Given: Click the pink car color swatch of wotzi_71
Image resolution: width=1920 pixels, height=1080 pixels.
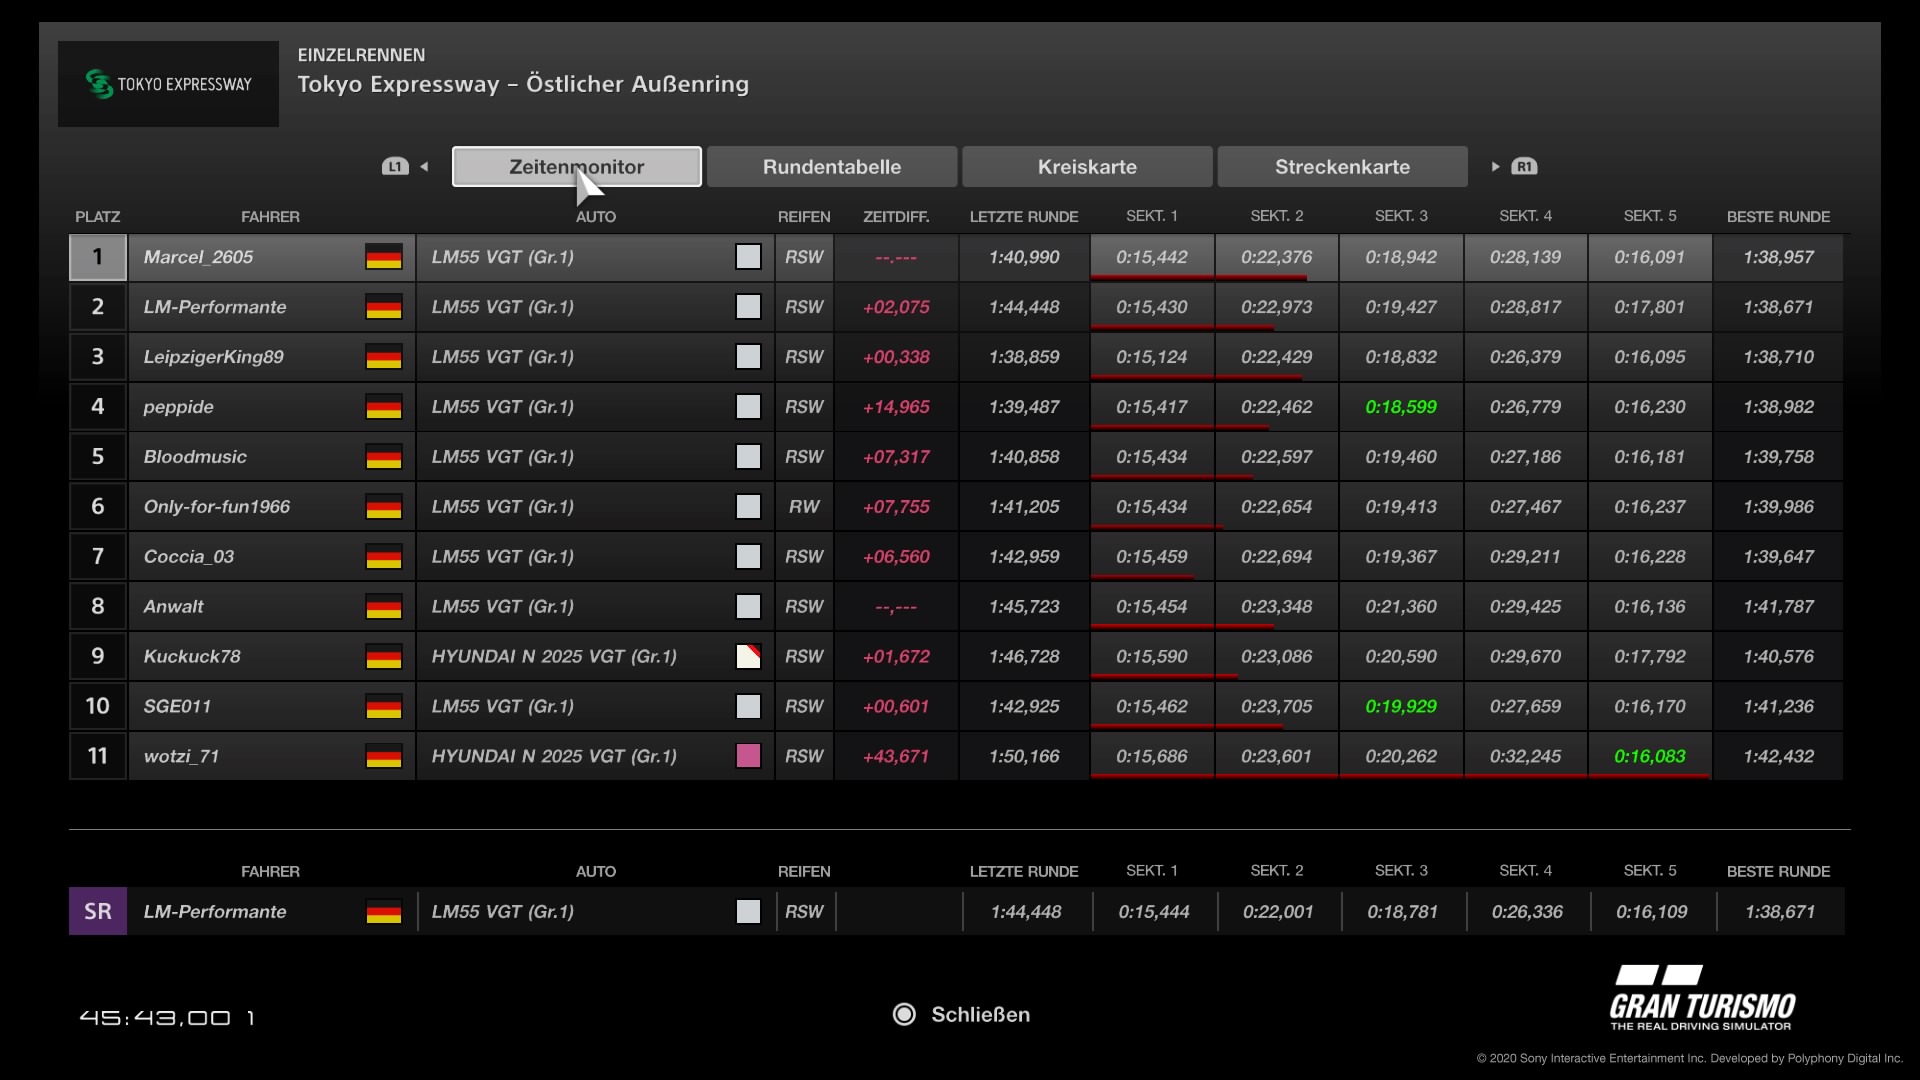Looking at the screenshot, I should 748,756.
